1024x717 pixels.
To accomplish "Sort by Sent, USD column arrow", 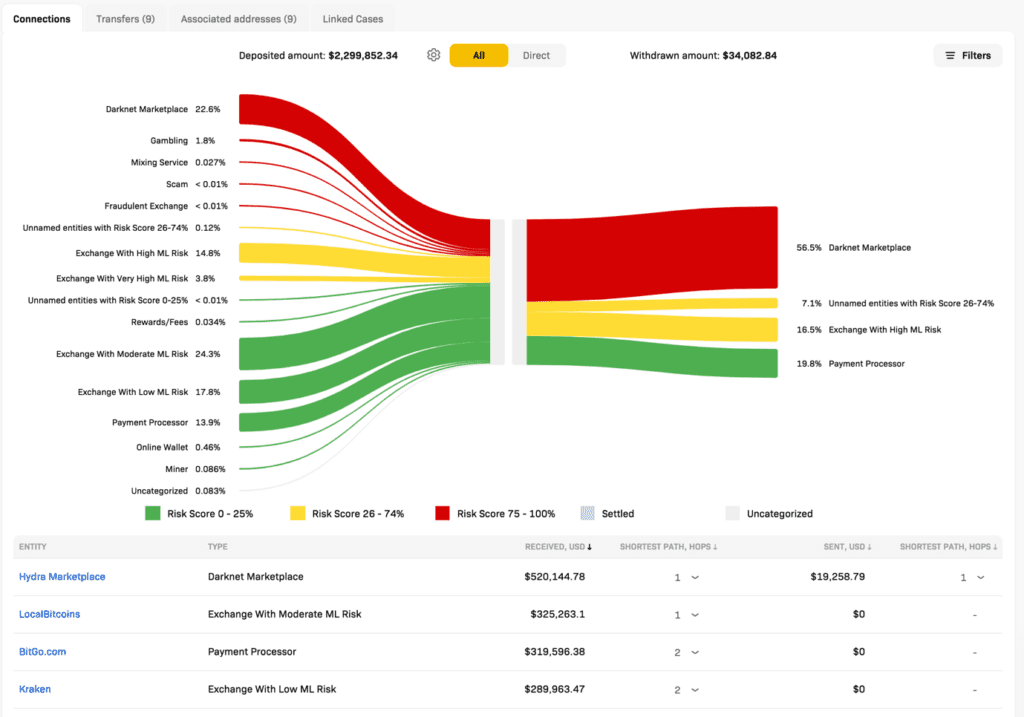I will (871, 547).
